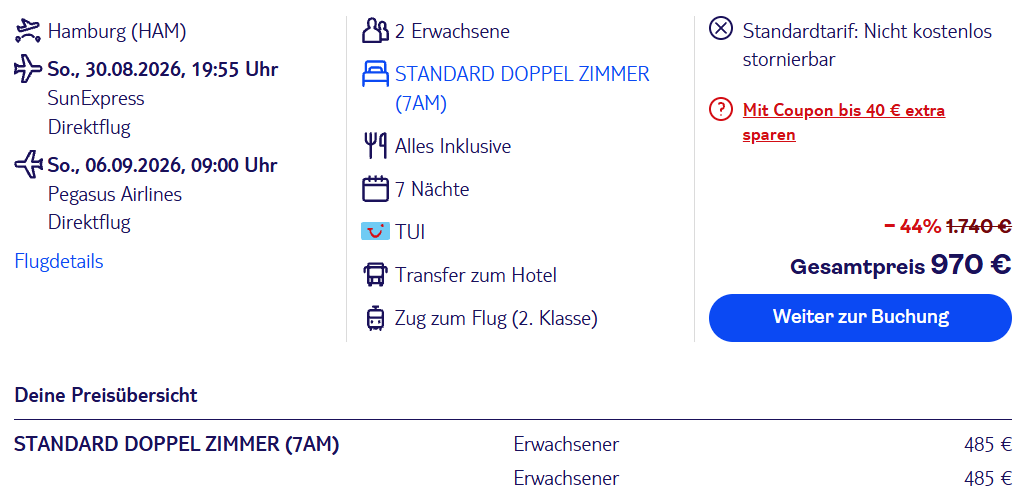Click the outbound flight plane icon
1024x493 pixels.
click(28, 69)
